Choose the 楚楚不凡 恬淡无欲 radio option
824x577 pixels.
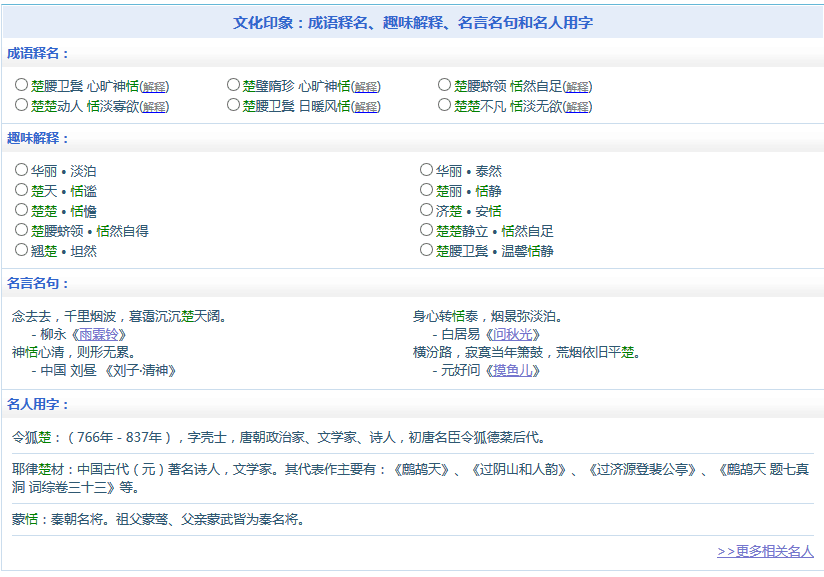[x=444, y=105]
